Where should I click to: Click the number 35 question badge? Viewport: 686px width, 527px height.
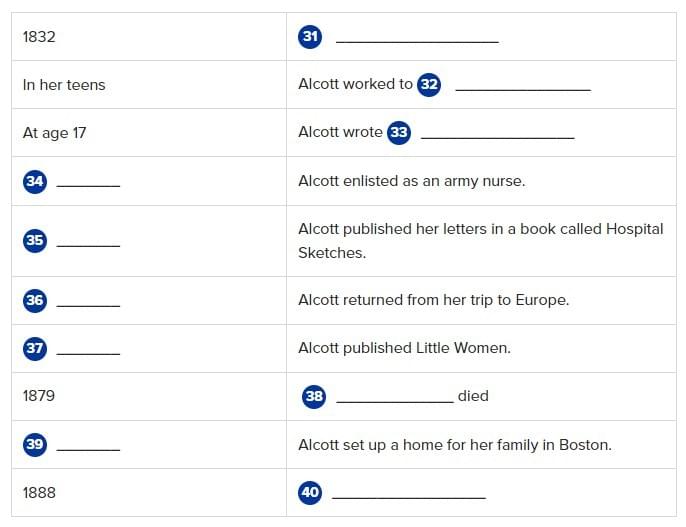pyautogui.click(x=35, y=241)
